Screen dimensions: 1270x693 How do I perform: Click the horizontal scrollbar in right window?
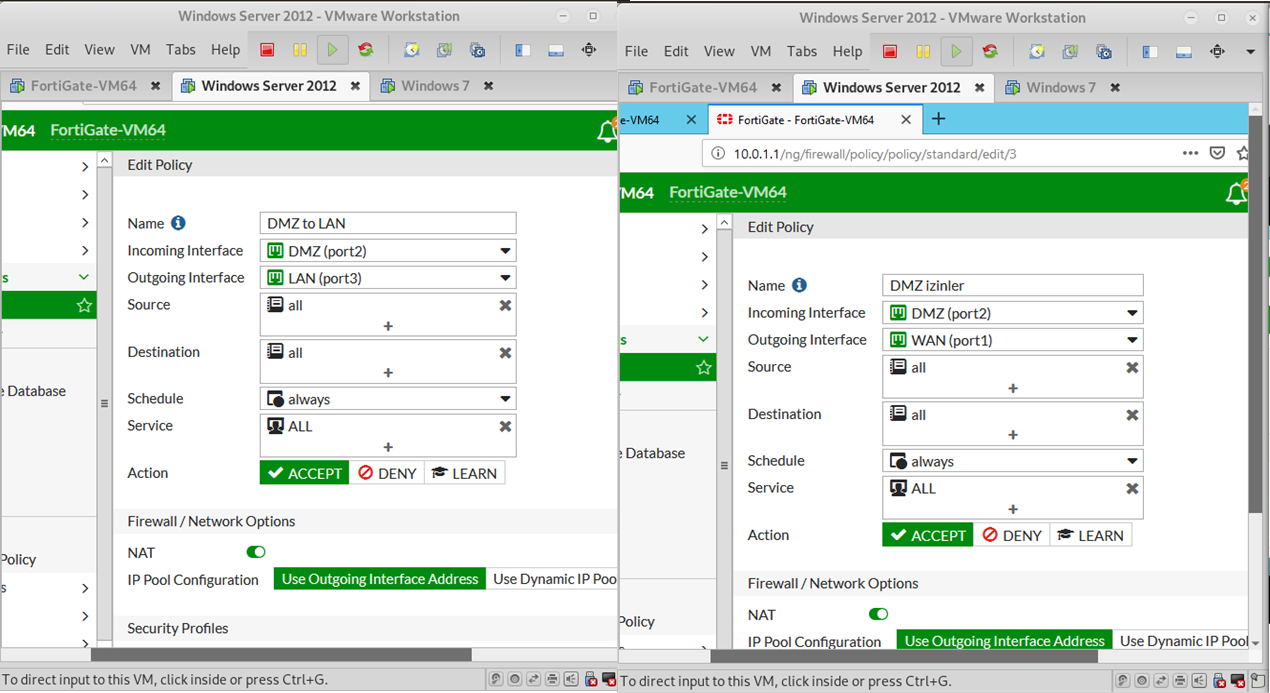pyautogui.click(x=904, y=657)
